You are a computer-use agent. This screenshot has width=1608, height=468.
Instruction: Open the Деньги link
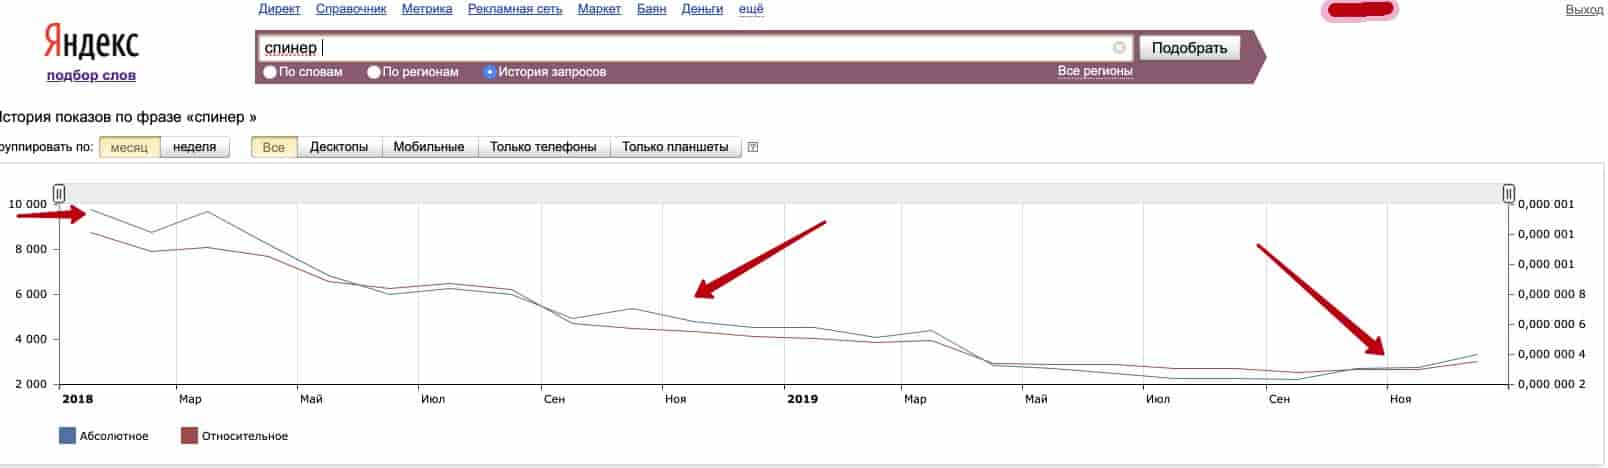coord(702,9)
